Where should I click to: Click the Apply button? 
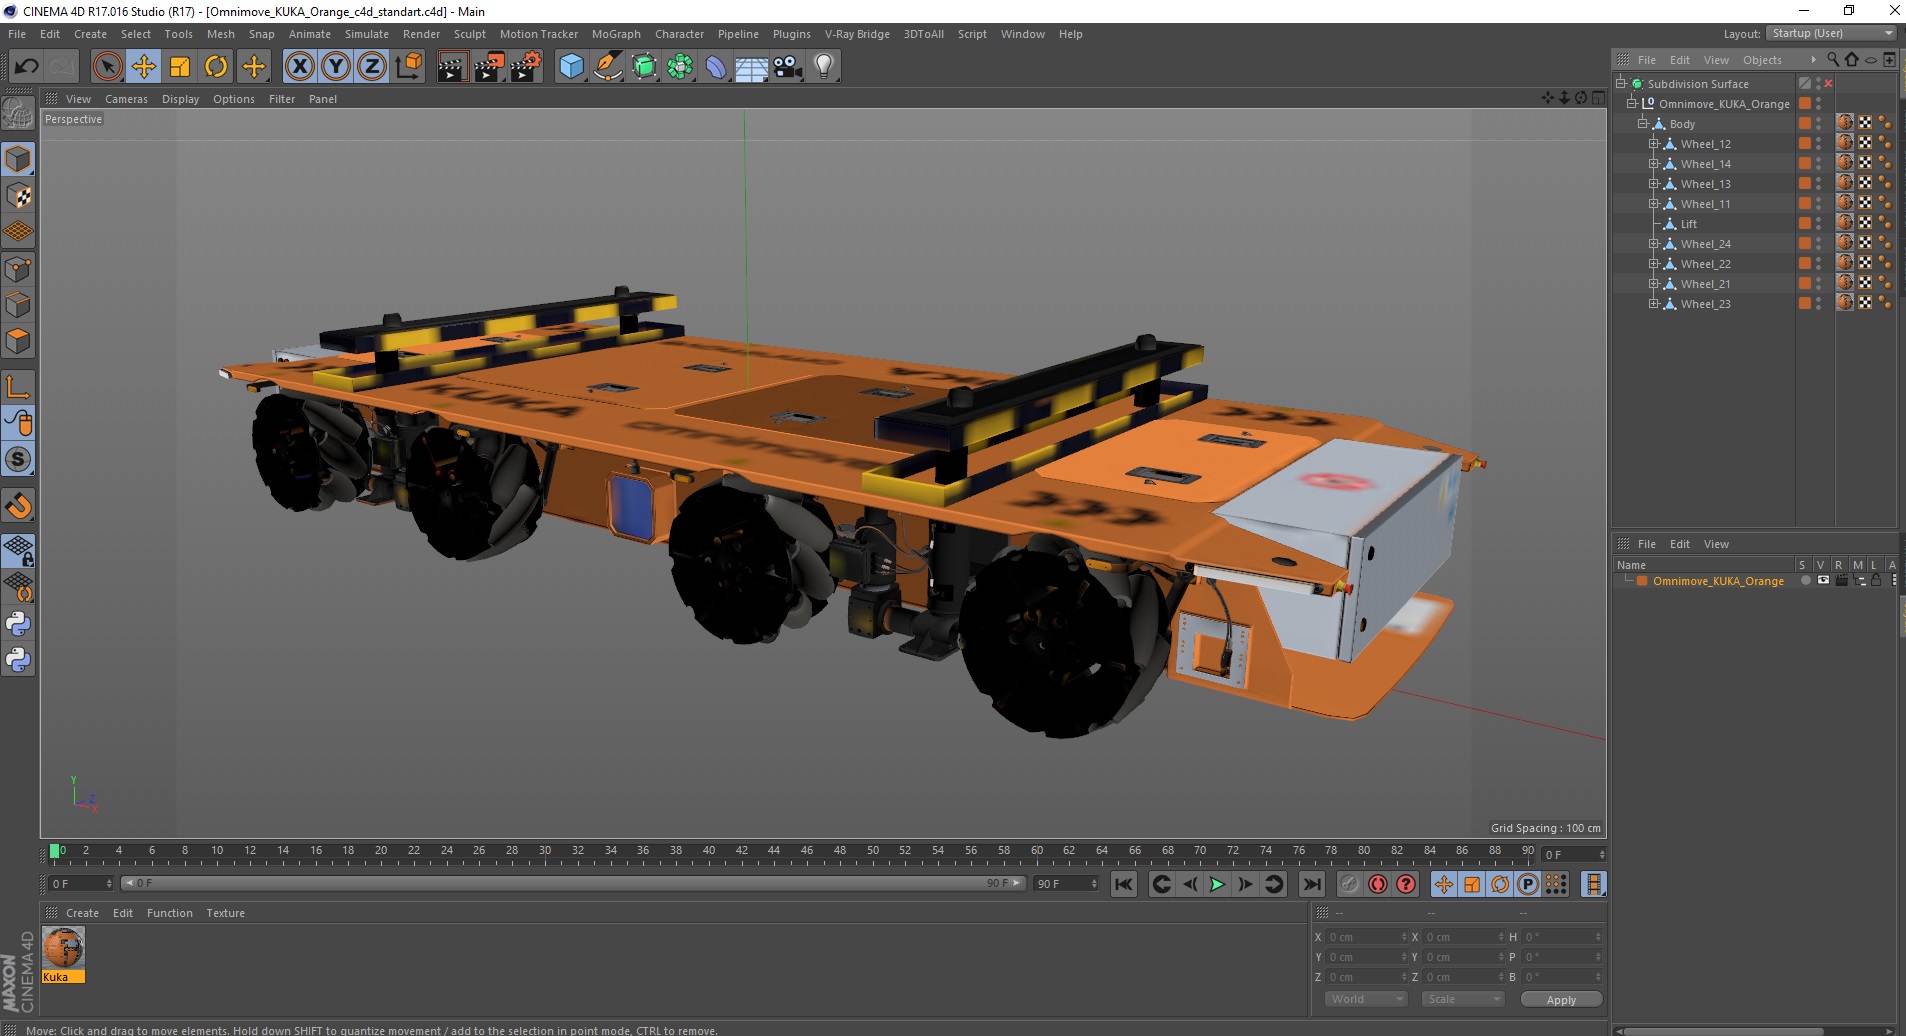point(1561,999)
